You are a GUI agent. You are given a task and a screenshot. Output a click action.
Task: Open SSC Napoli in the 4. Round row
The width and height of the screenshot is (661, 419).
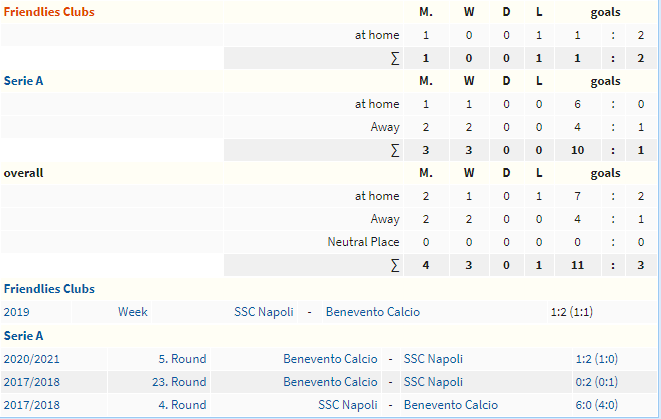coord(348,405)
